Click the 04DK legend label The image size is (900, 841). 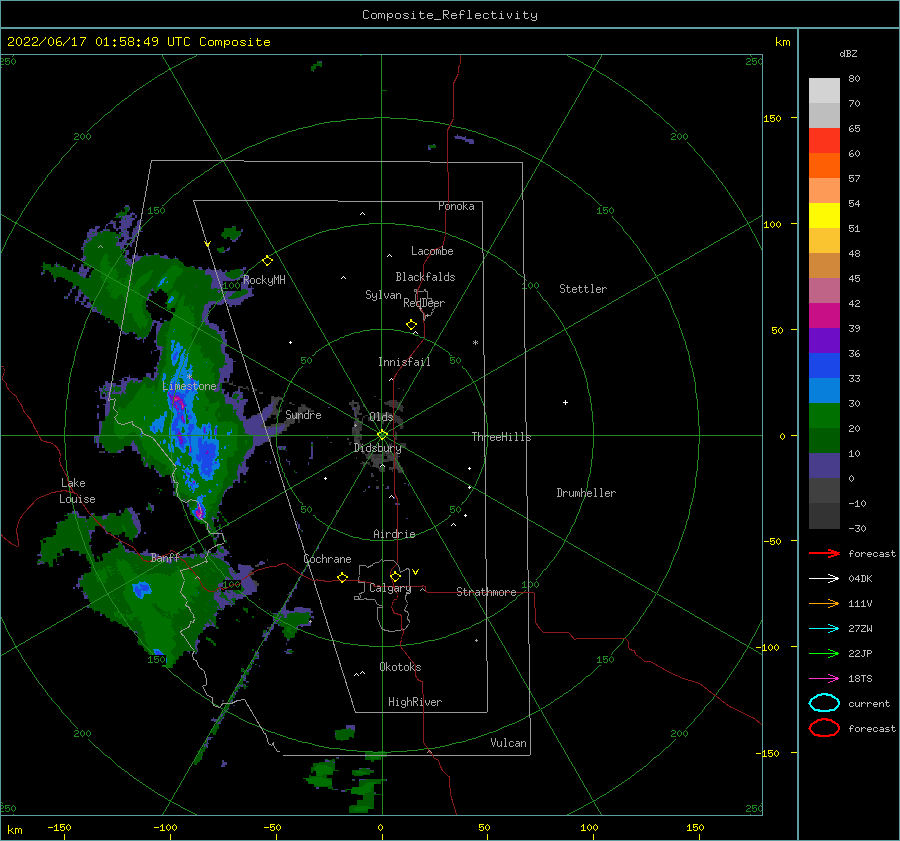[860, 578]
